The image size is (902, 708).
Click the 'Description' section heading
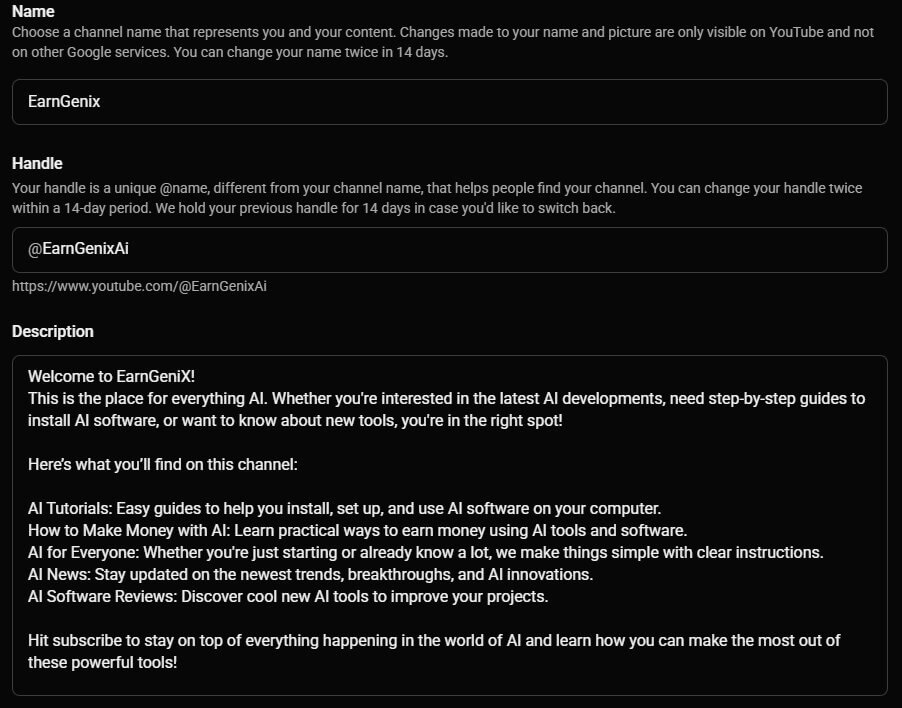[53, 331]
